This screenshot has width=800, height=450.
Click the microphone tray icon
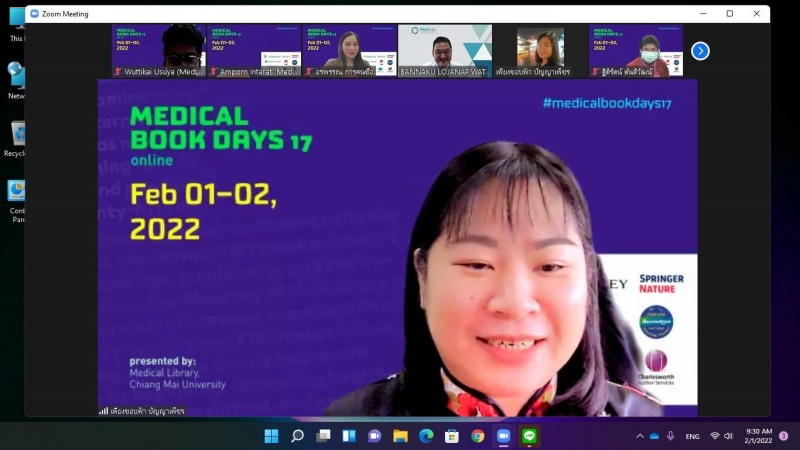(670, 436)
